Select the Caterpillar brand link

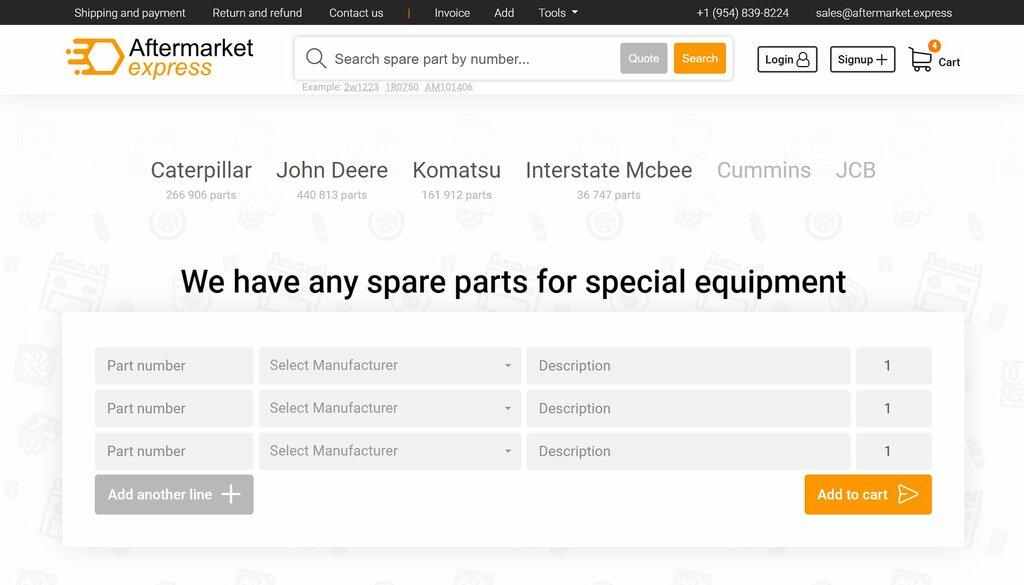[201, 171]
